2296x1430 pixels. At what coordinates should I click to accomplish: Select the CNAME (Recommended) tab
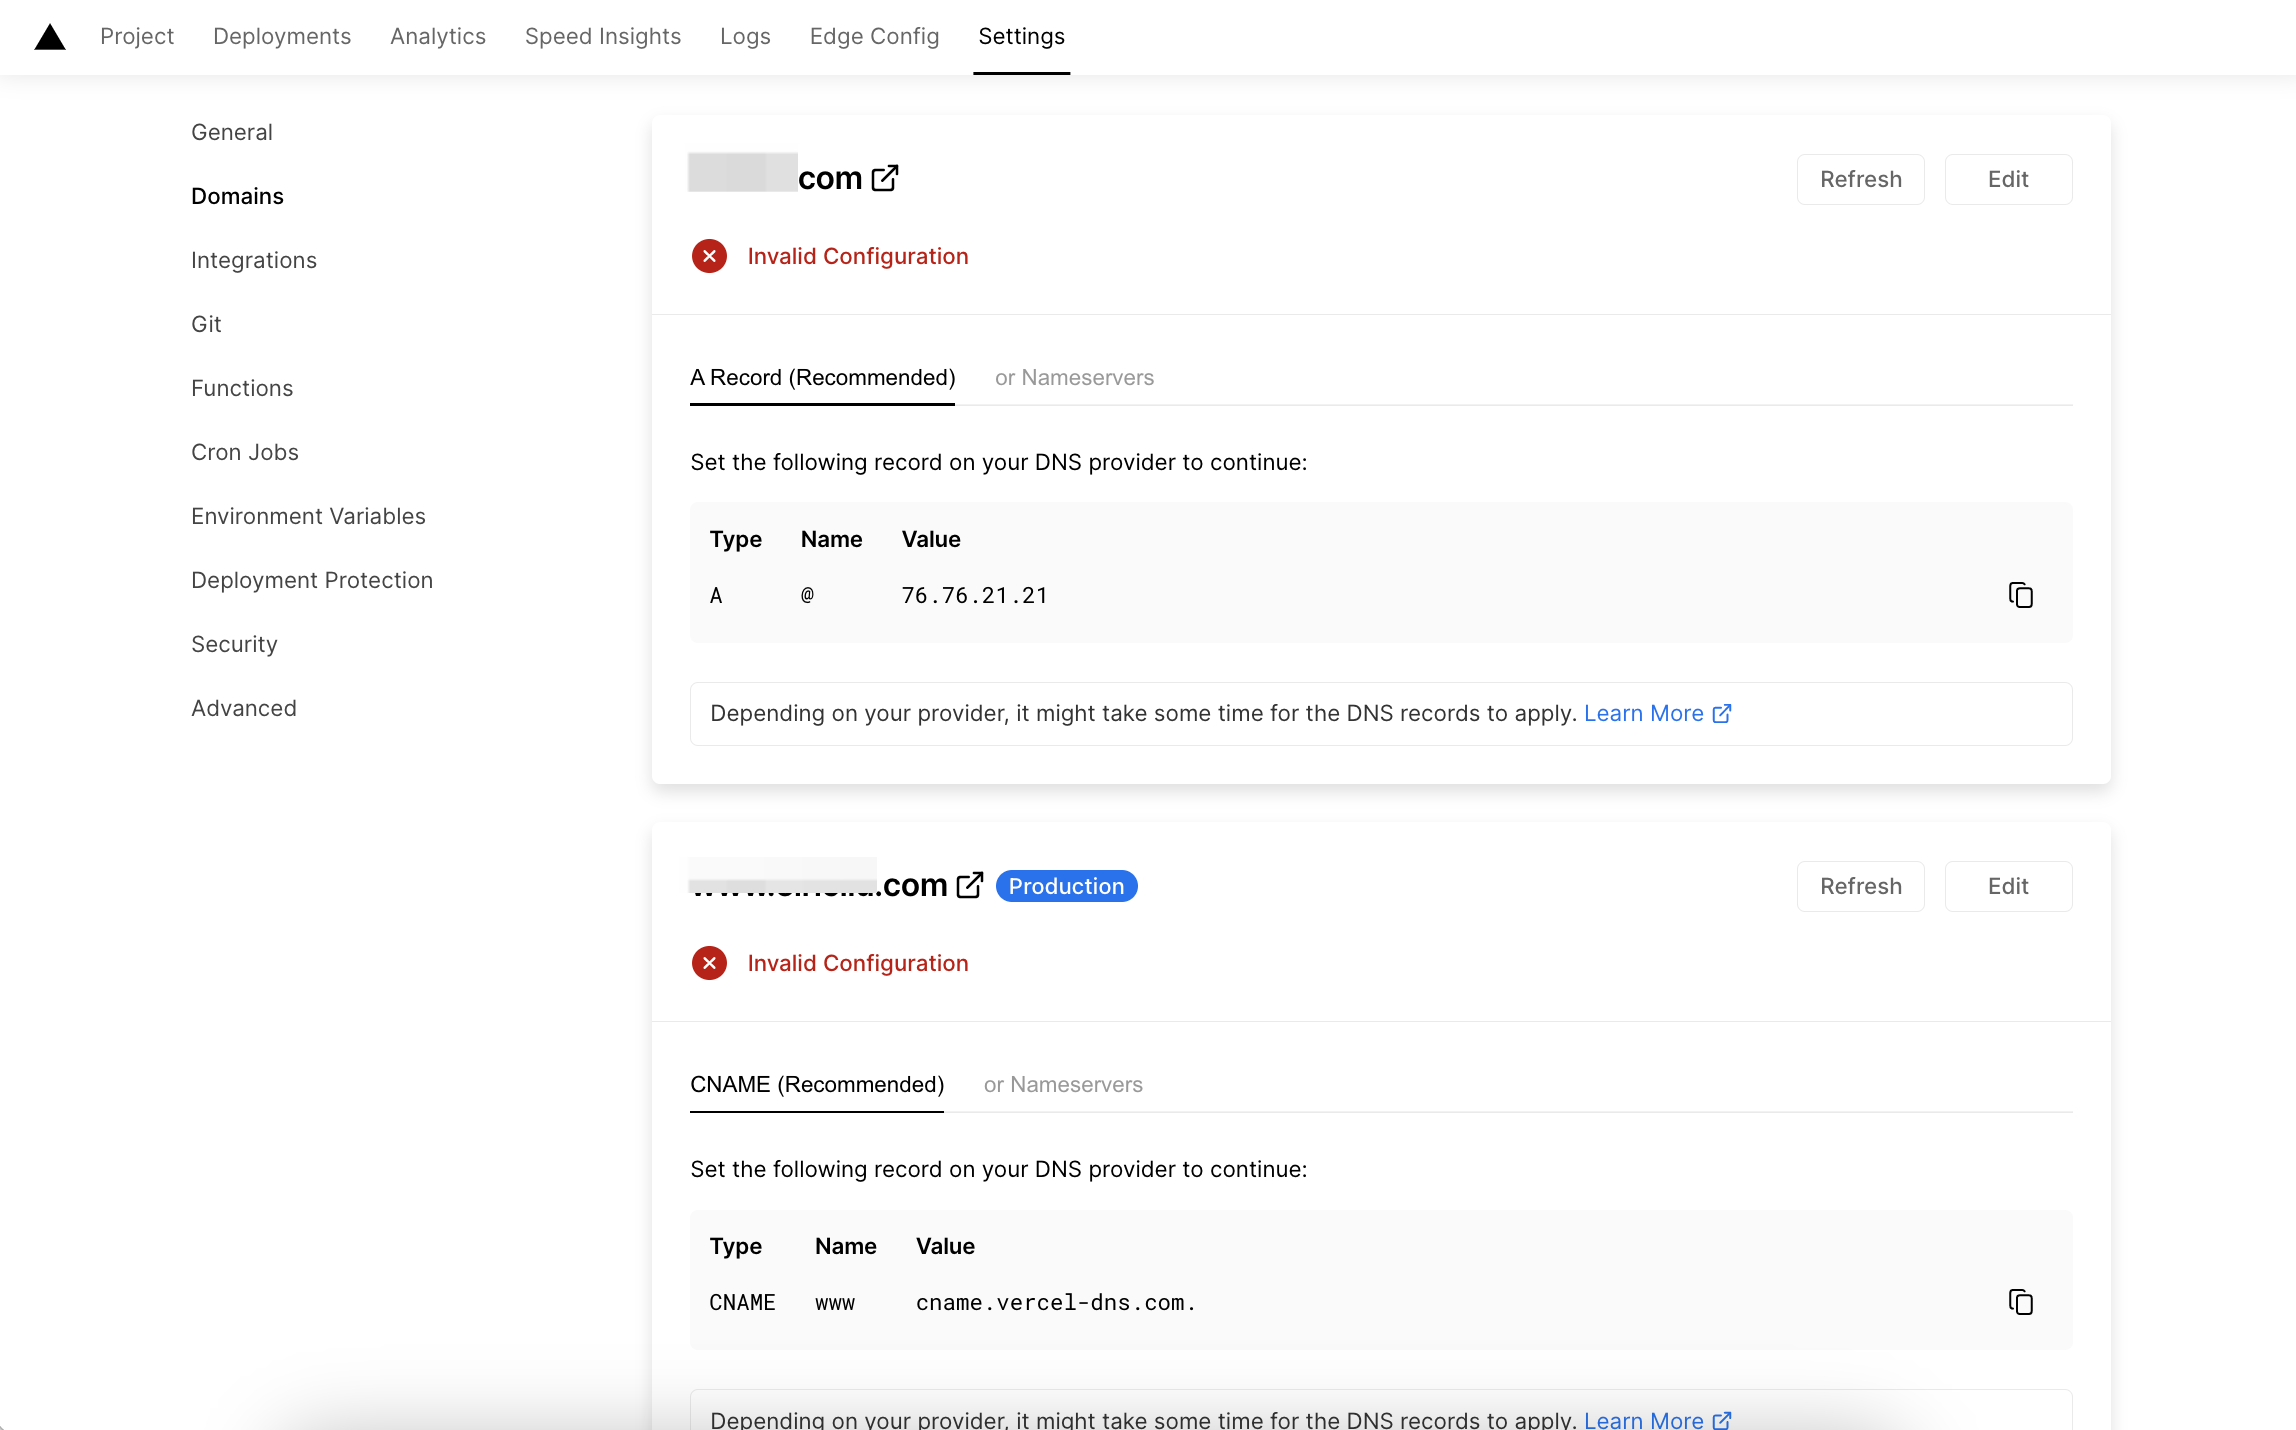coord(816,1085)
